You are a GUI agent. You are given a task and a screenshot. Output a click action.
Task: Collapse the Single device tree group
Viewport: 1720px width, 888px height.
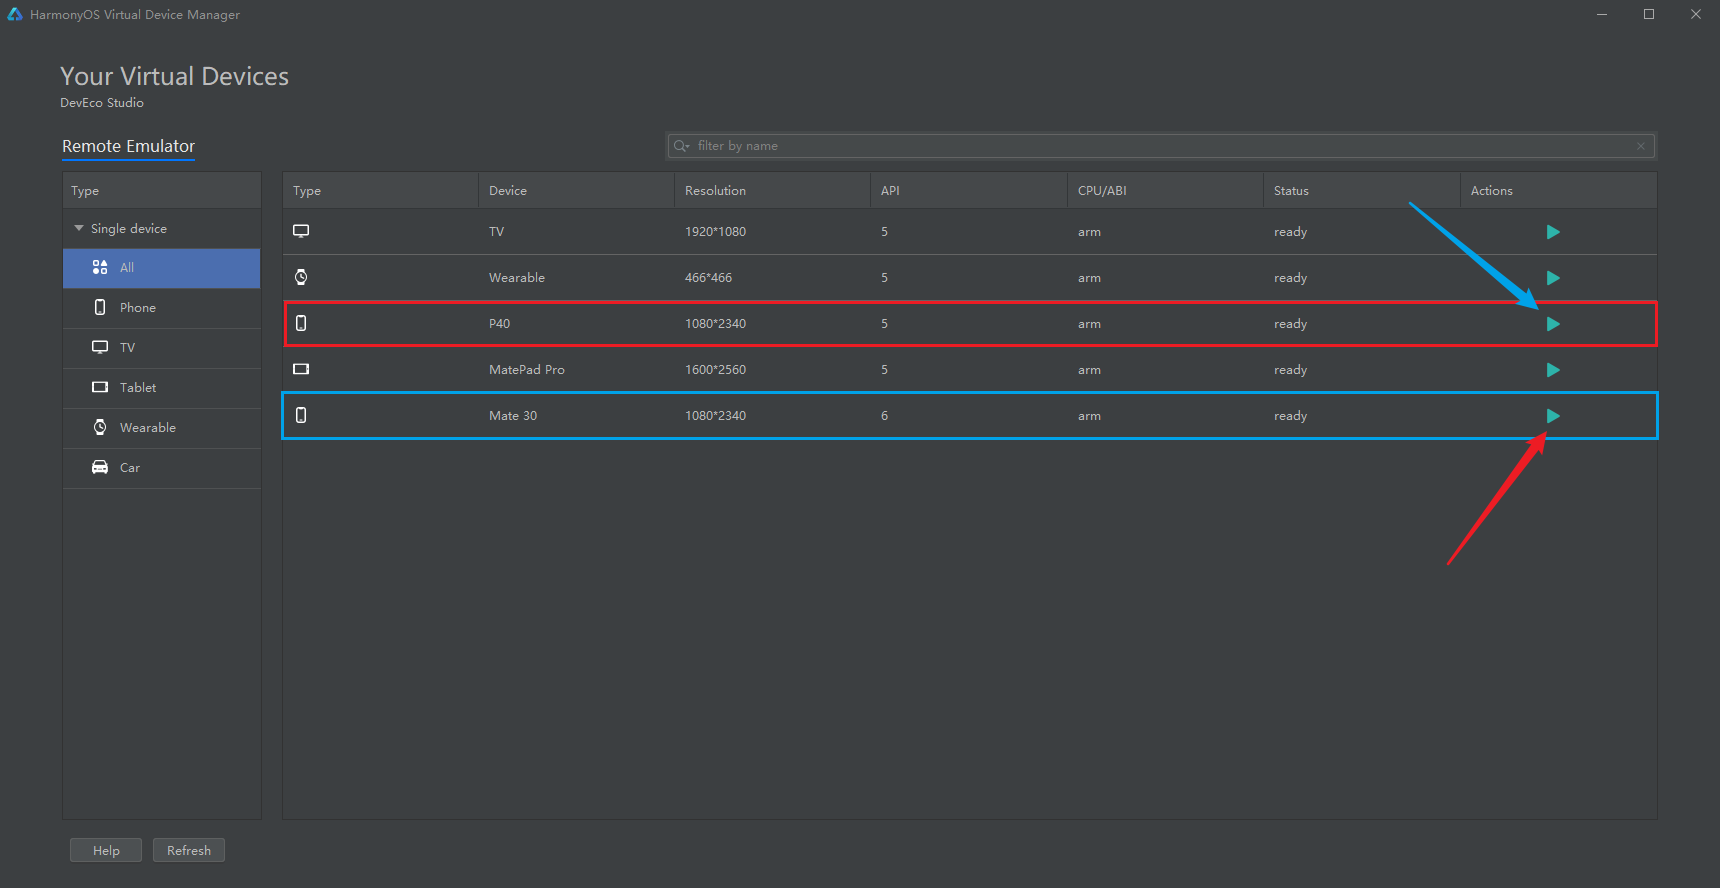pyautogui.click(x=79, y=228)
